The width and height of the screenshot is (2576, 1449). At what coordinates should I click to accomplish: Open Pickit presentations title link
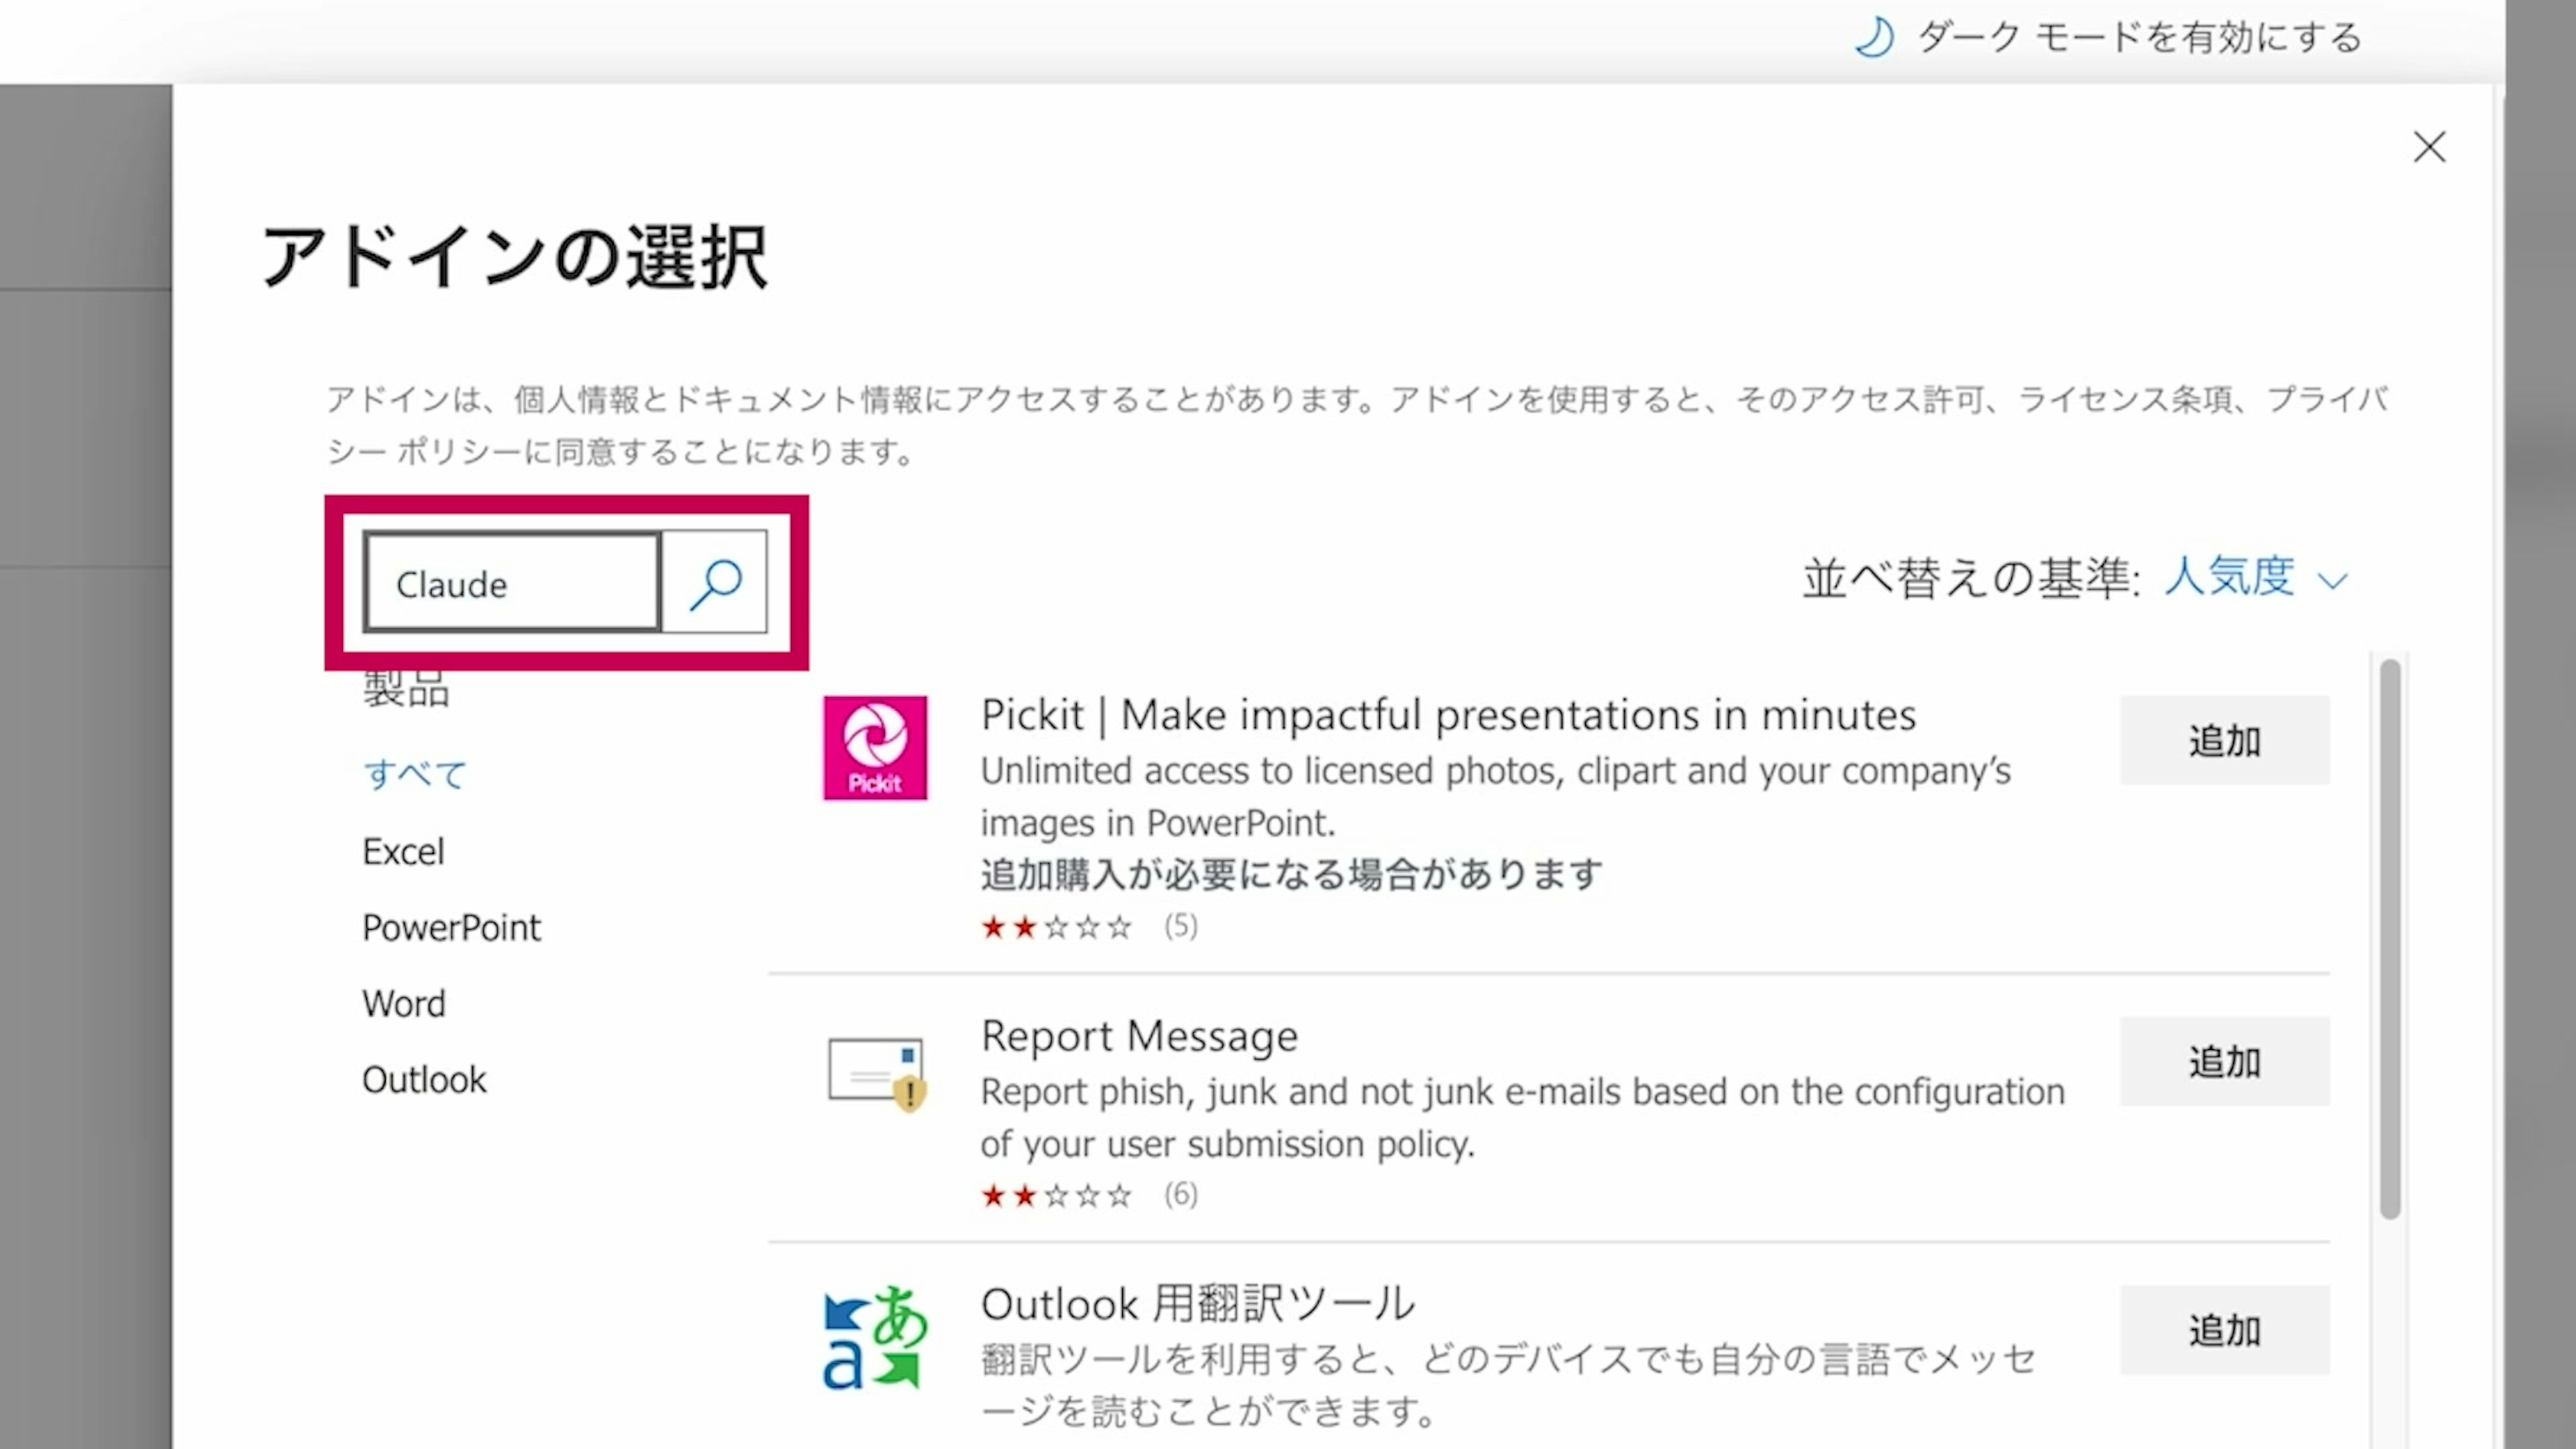coord(1447,714)
